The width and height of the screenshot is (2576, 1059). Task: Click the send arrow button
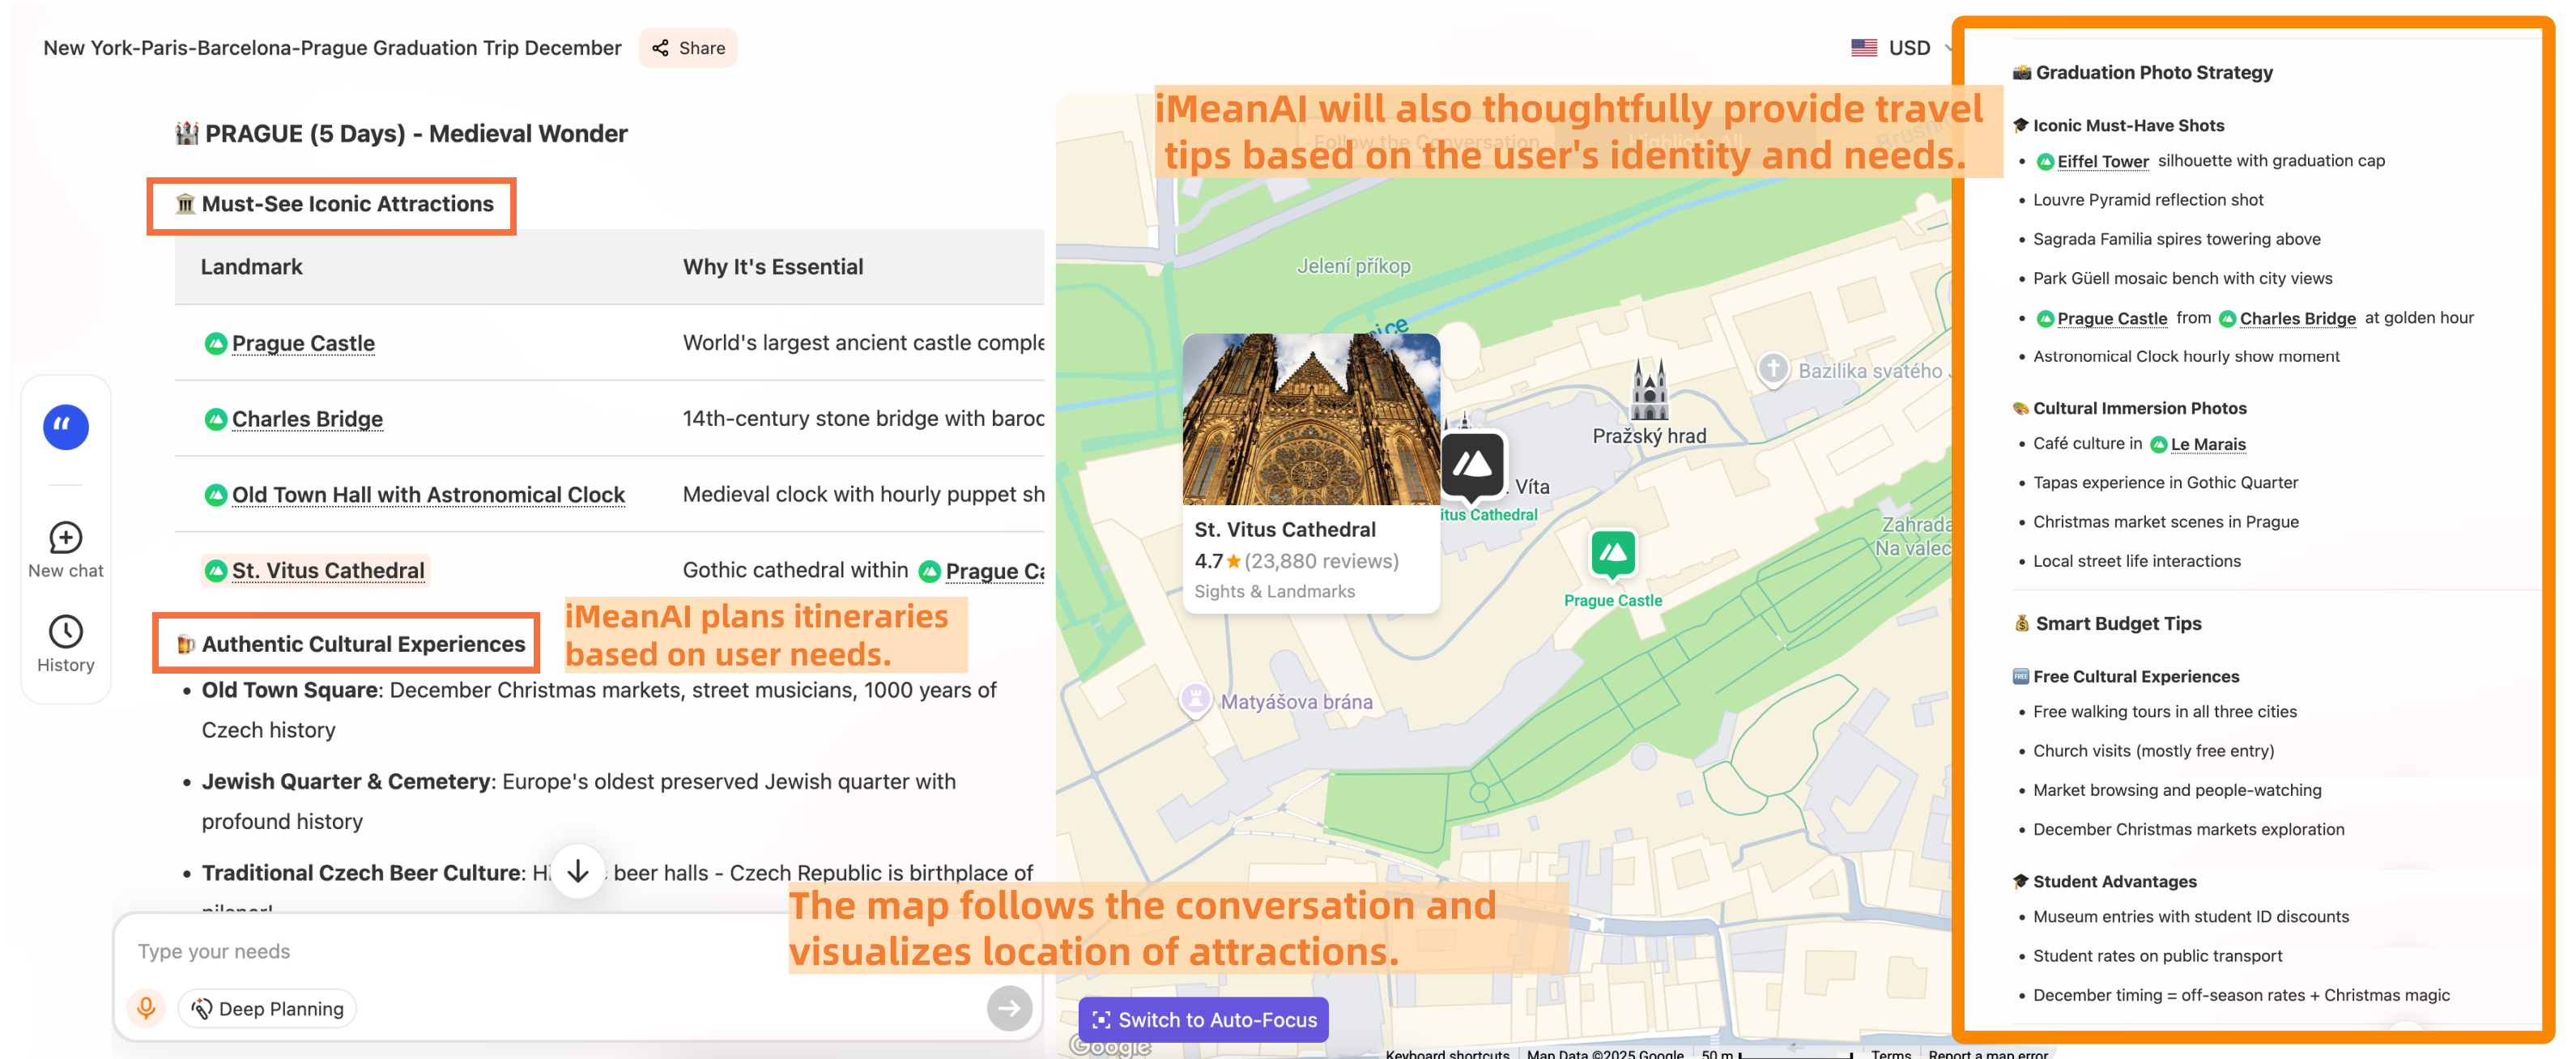[1009, 1008]
